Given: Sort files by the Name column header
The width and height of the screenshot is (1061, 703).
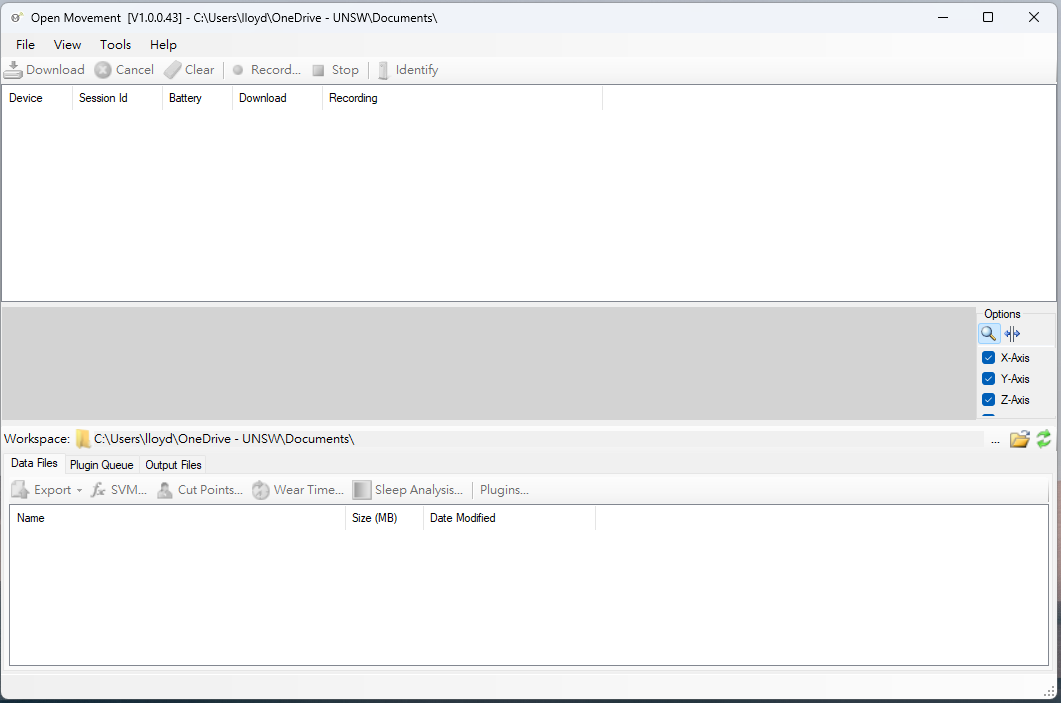Looking at the screenshot, I should coord(178,518).
